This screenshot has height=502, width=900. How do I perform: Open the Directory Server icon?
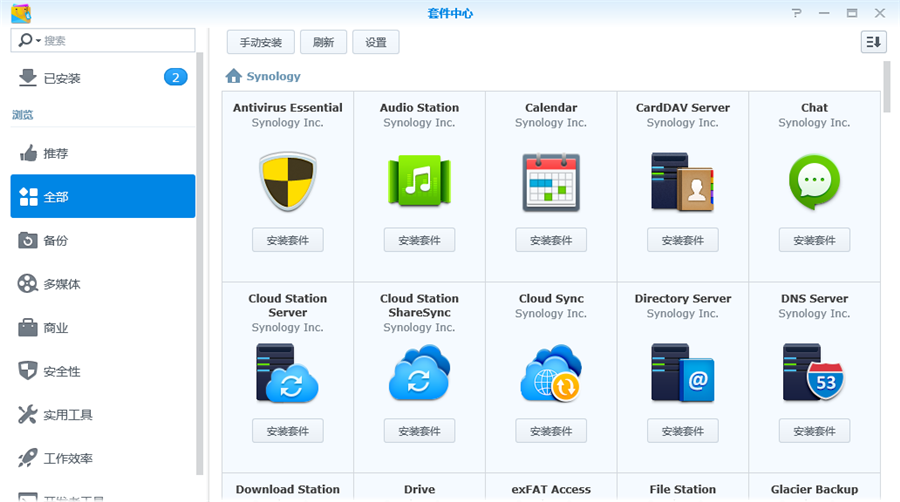(x=682, y=372)
